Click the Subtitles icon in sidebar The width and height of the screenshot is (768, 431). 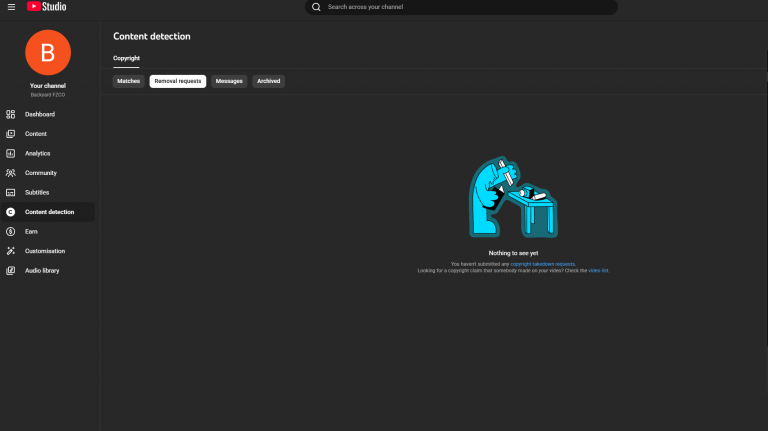(x=10, y=192)
